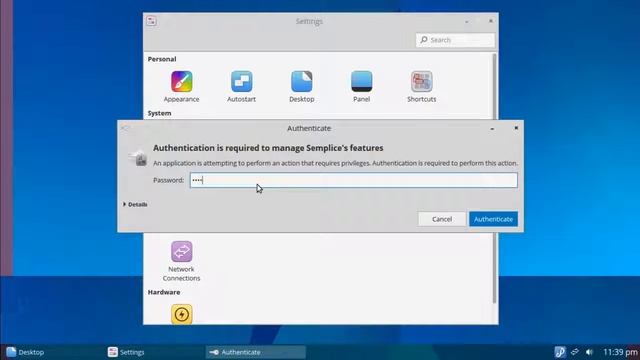Image resolution: width=640 pixels, height=360 pixels.
Task: Open Appearance settings
Action: coord(182,86)
